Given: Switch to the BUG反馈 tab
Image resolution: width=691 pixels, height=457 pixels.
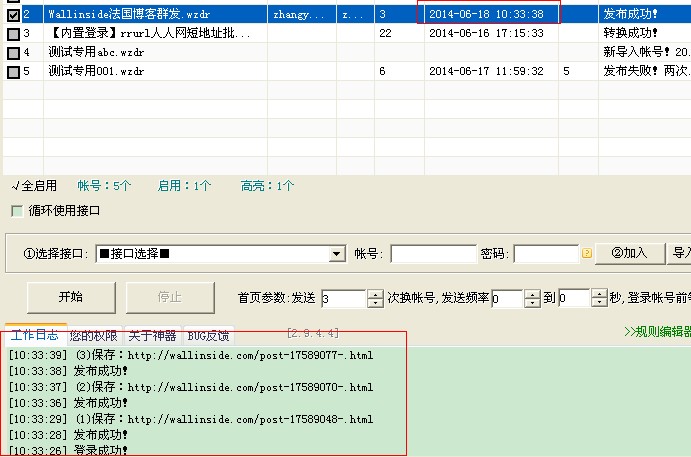Looking at the screenshot, I should click(x=208, y=335).
